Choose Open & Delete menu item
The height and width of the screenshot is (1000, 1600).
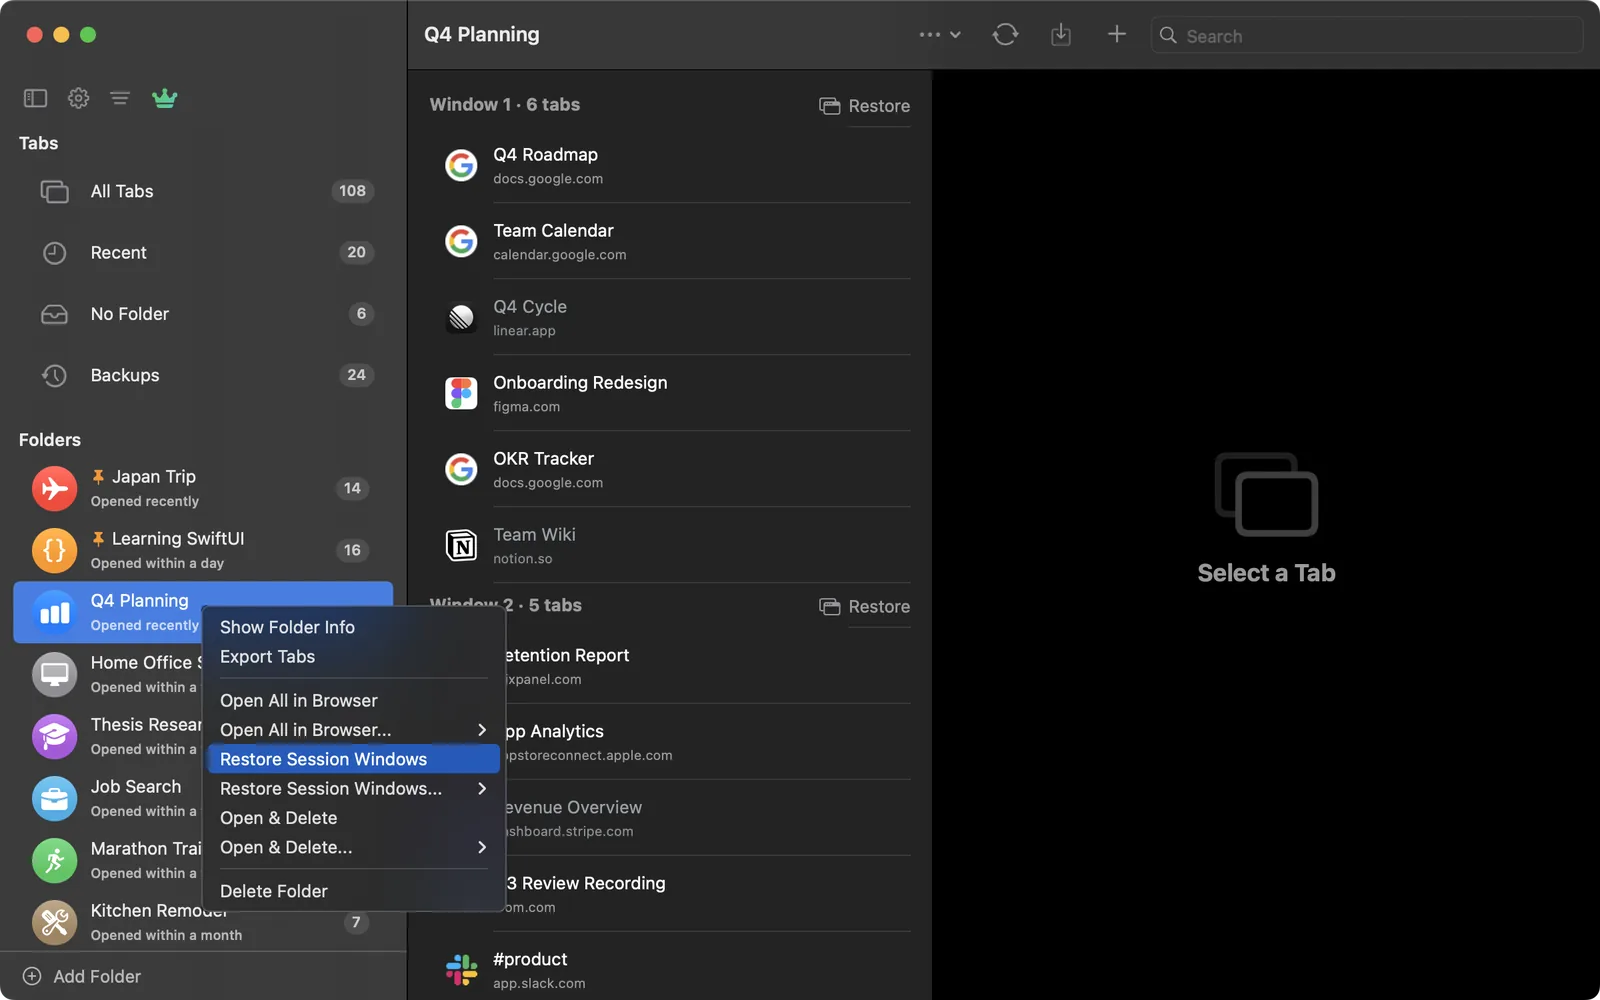click(x=353, y=818)
